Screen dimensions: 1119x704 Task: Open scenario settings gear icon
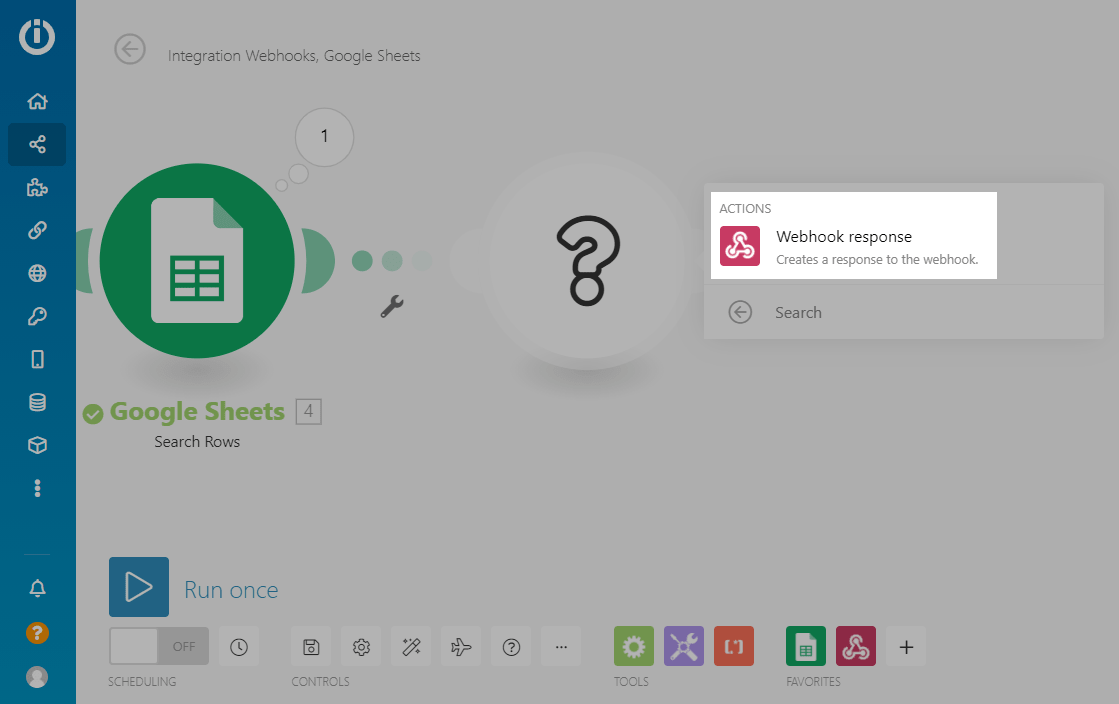pos(361,647)
